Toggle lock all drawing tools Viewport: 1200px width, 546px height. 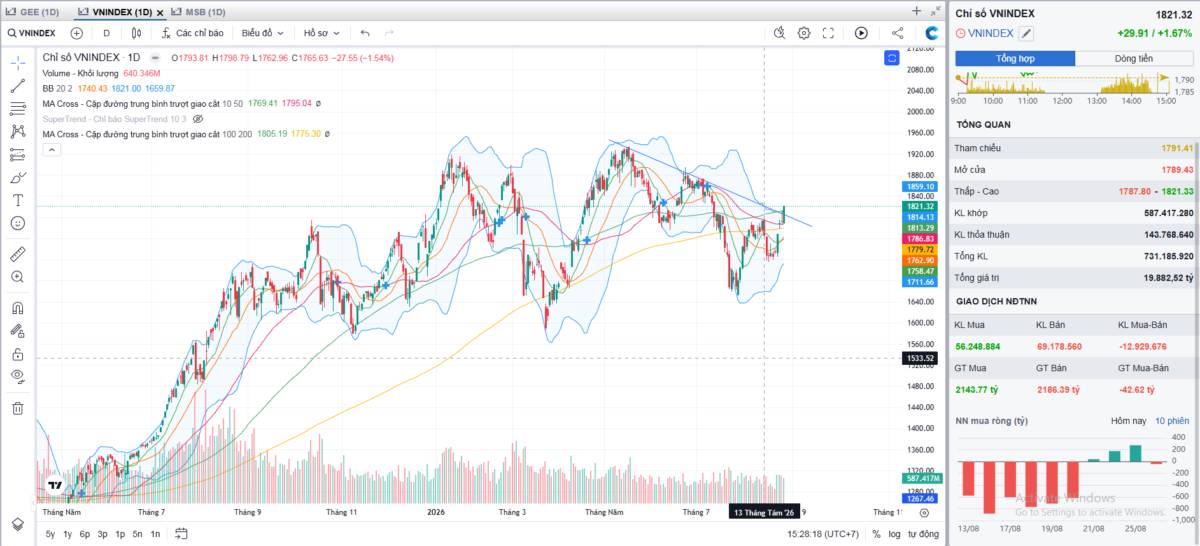(17, 354)
